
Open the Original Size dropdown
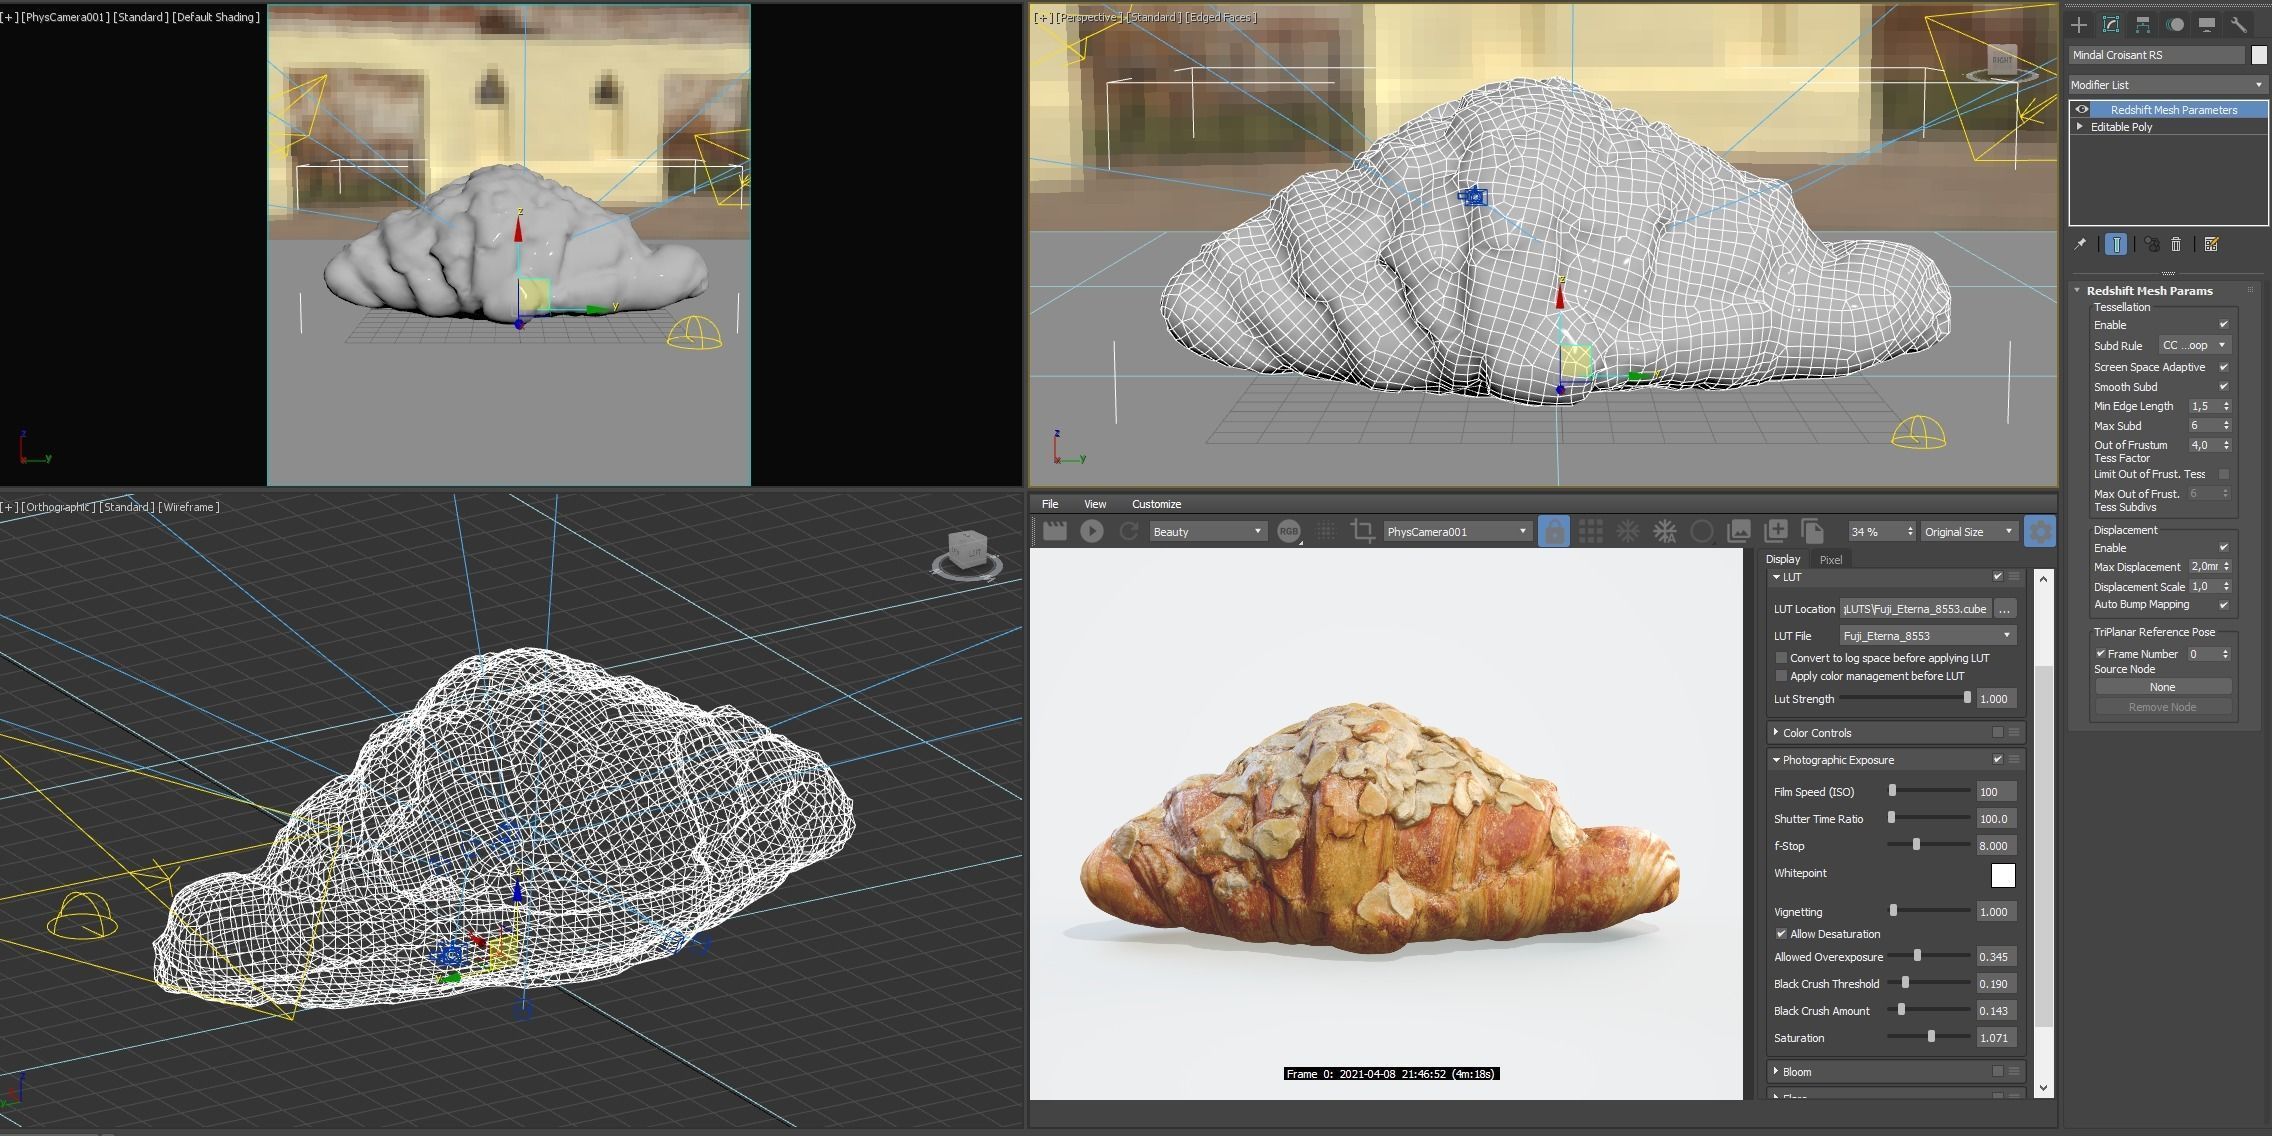pos(1970,531)
